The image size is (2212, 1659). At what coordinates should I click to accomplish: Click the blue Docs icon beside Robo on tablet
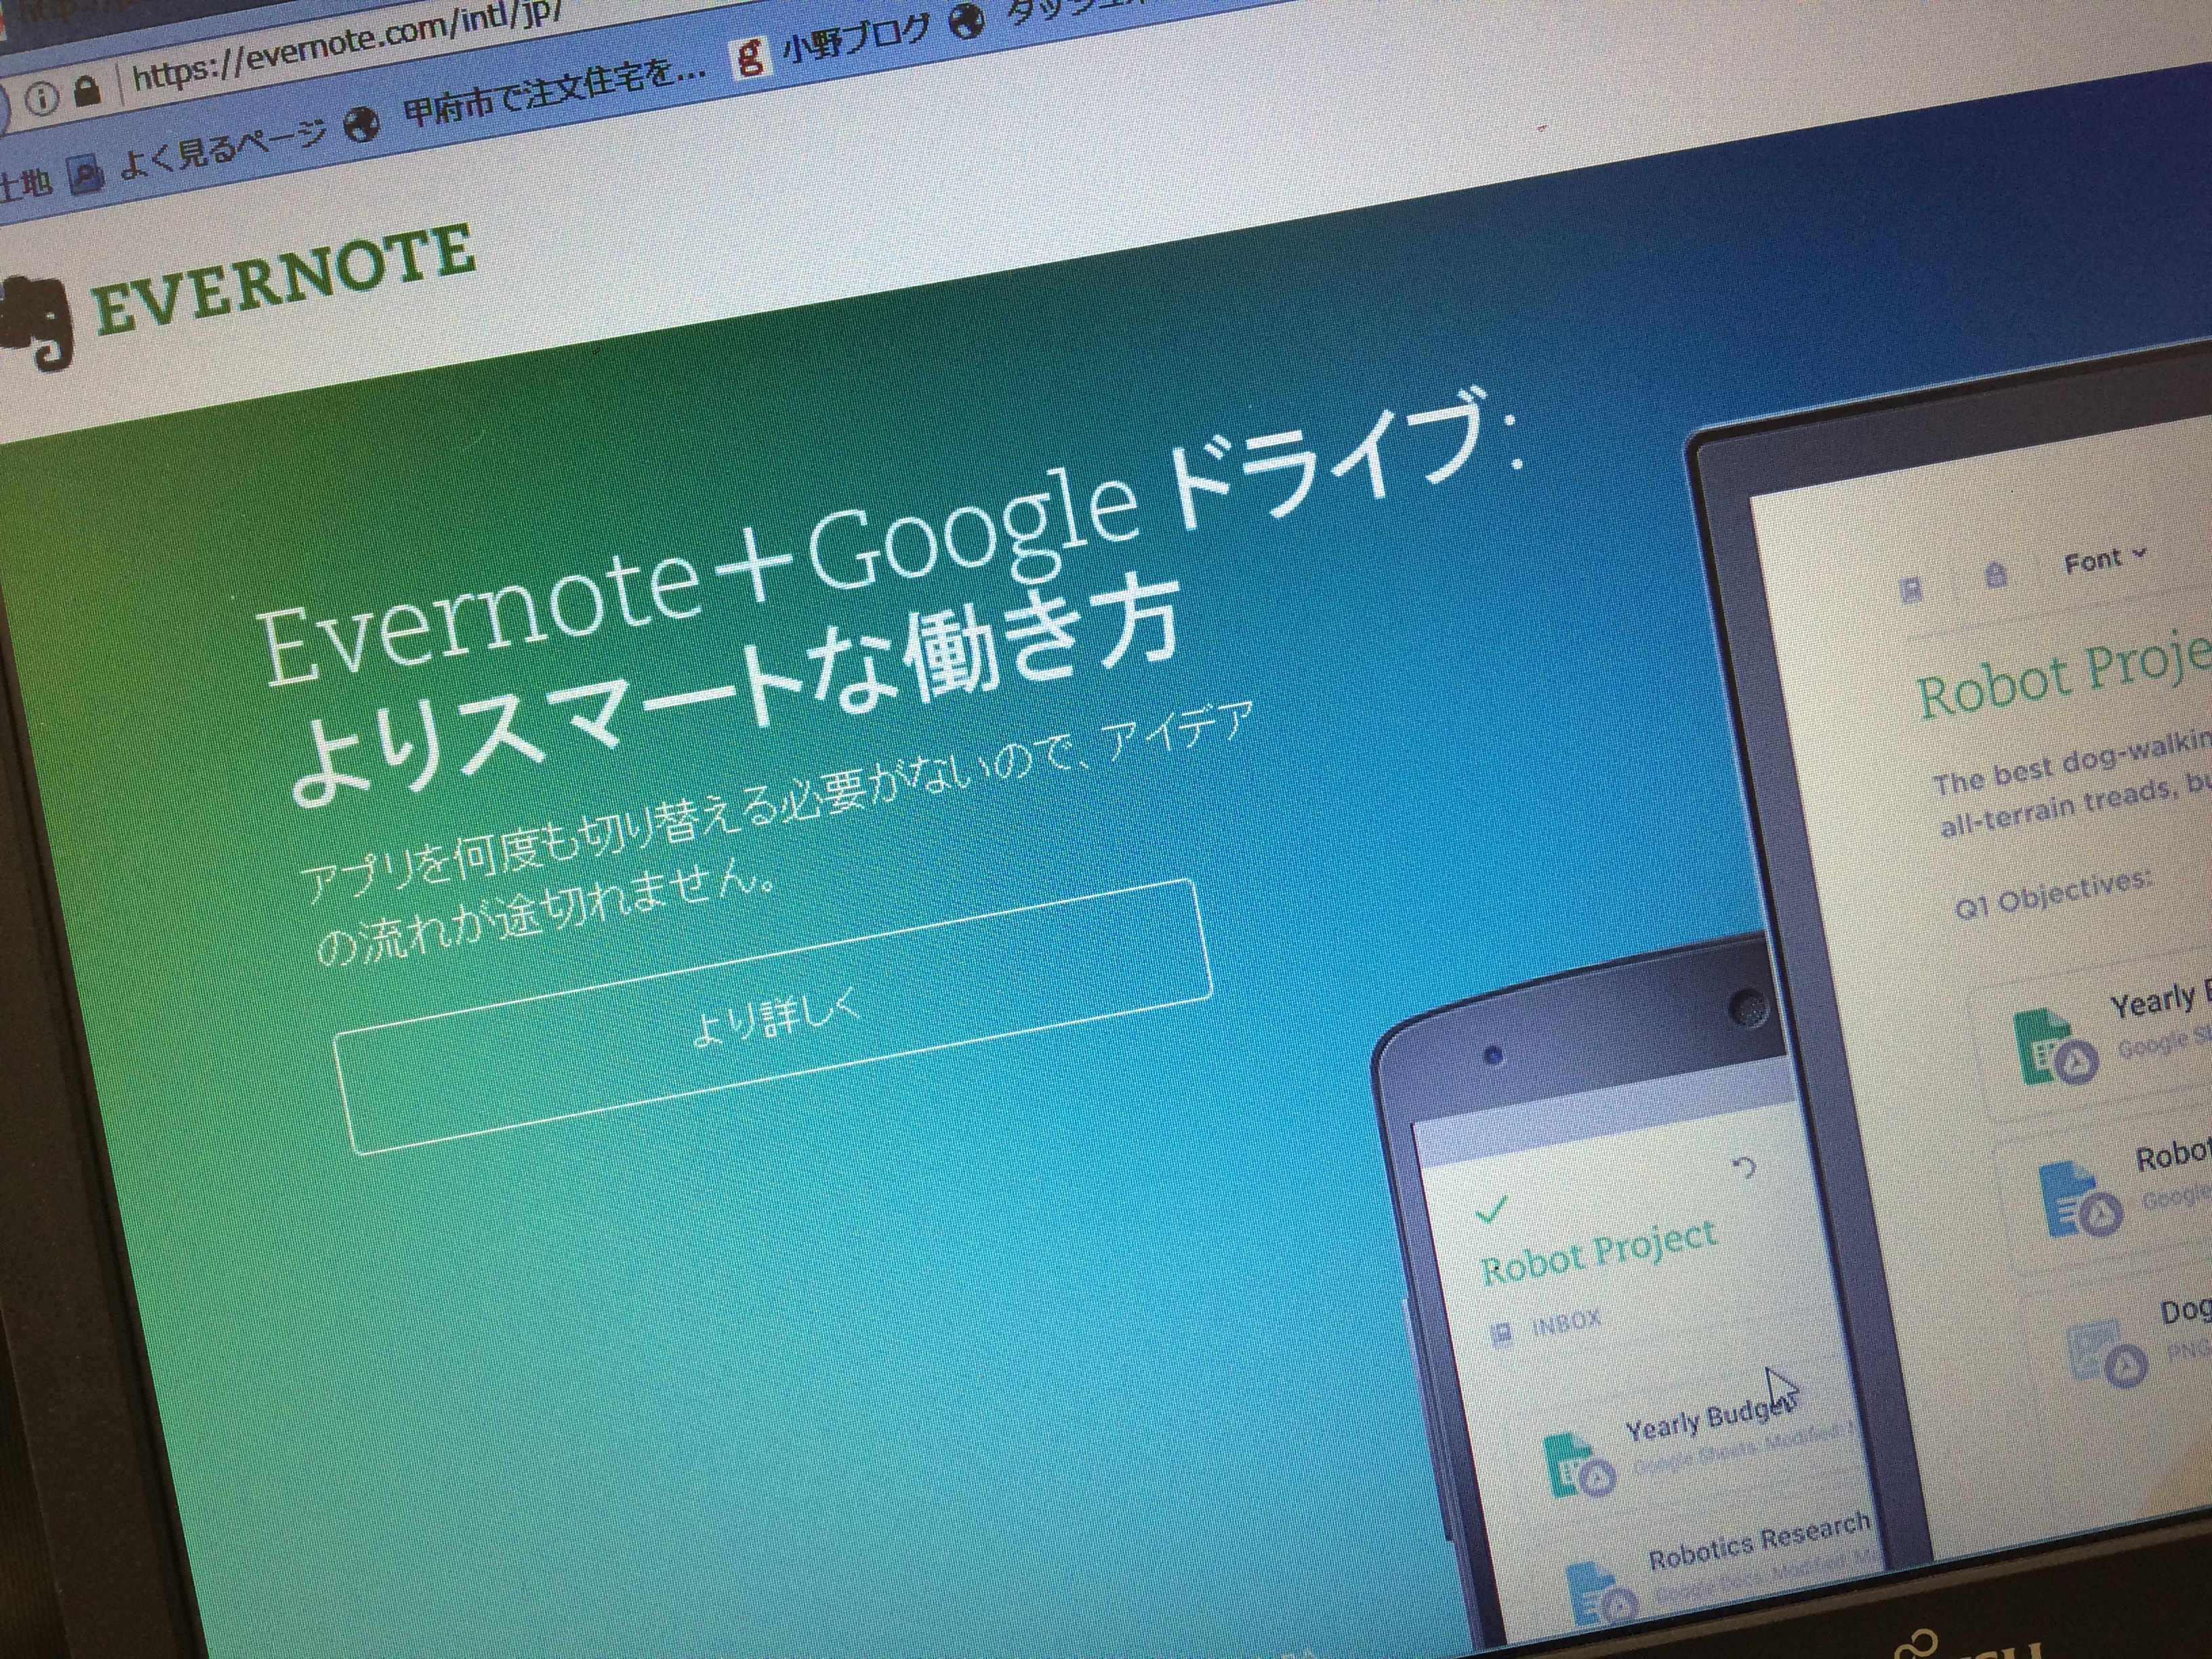coord(2079,1200)
